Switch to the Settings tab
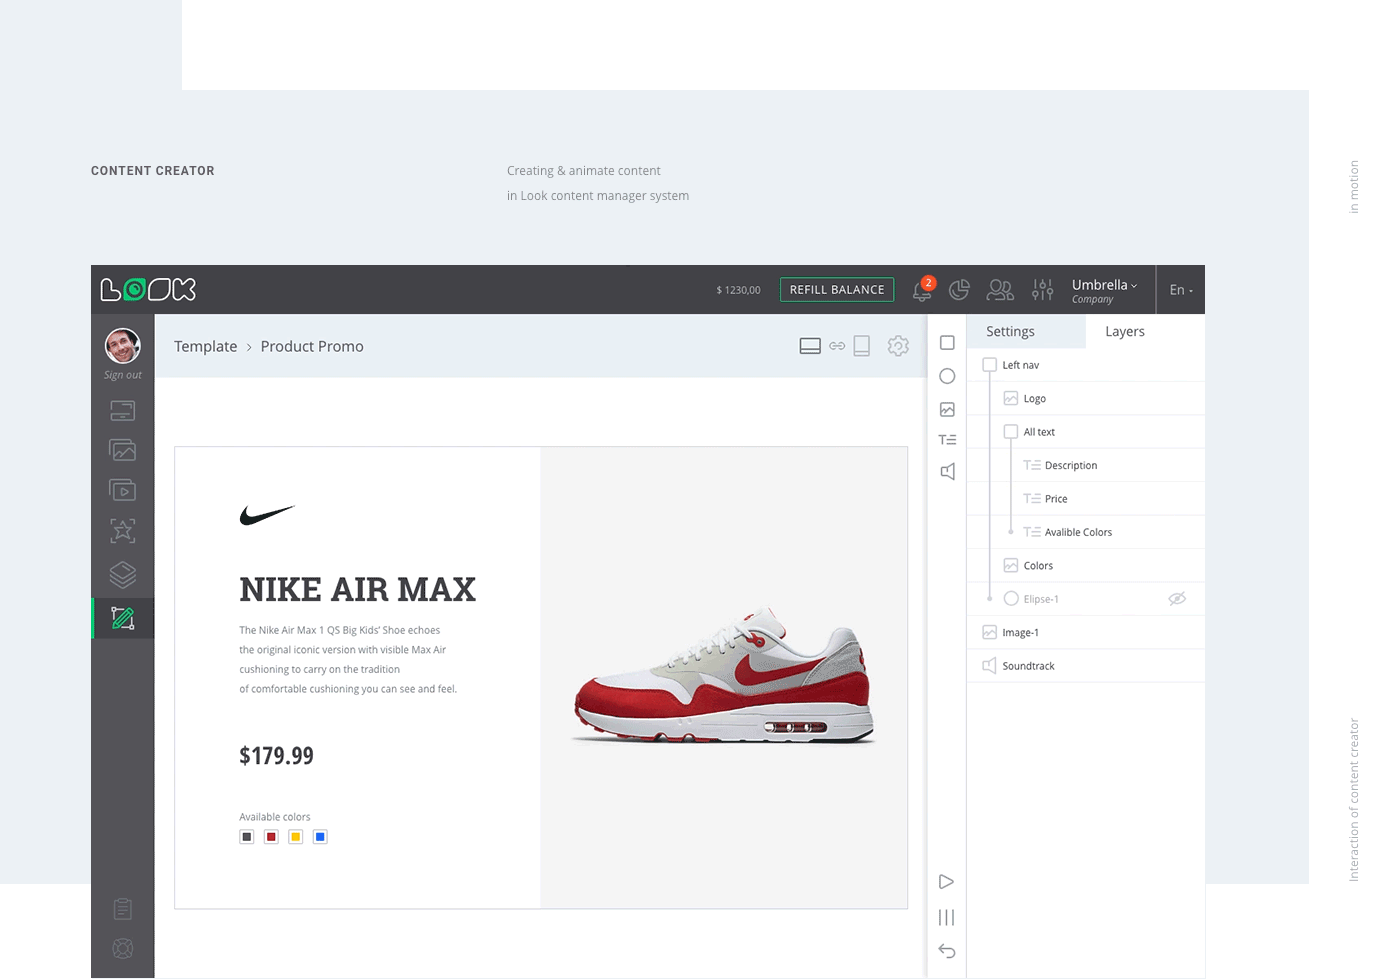 (x=1010, y=332)
